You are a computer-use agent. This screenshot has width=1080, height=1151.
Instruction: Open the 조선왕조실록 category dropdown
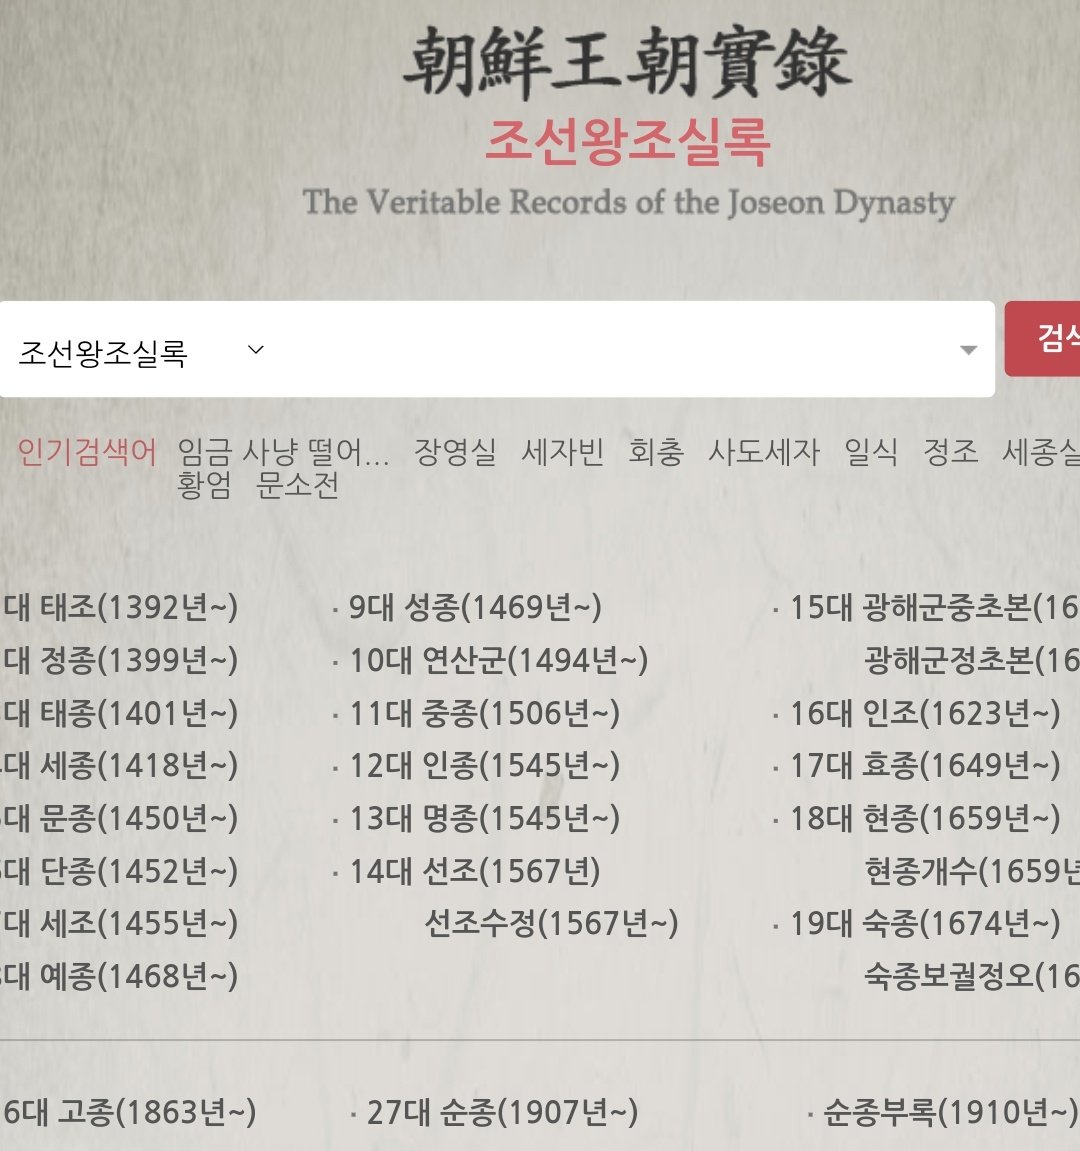141,353
